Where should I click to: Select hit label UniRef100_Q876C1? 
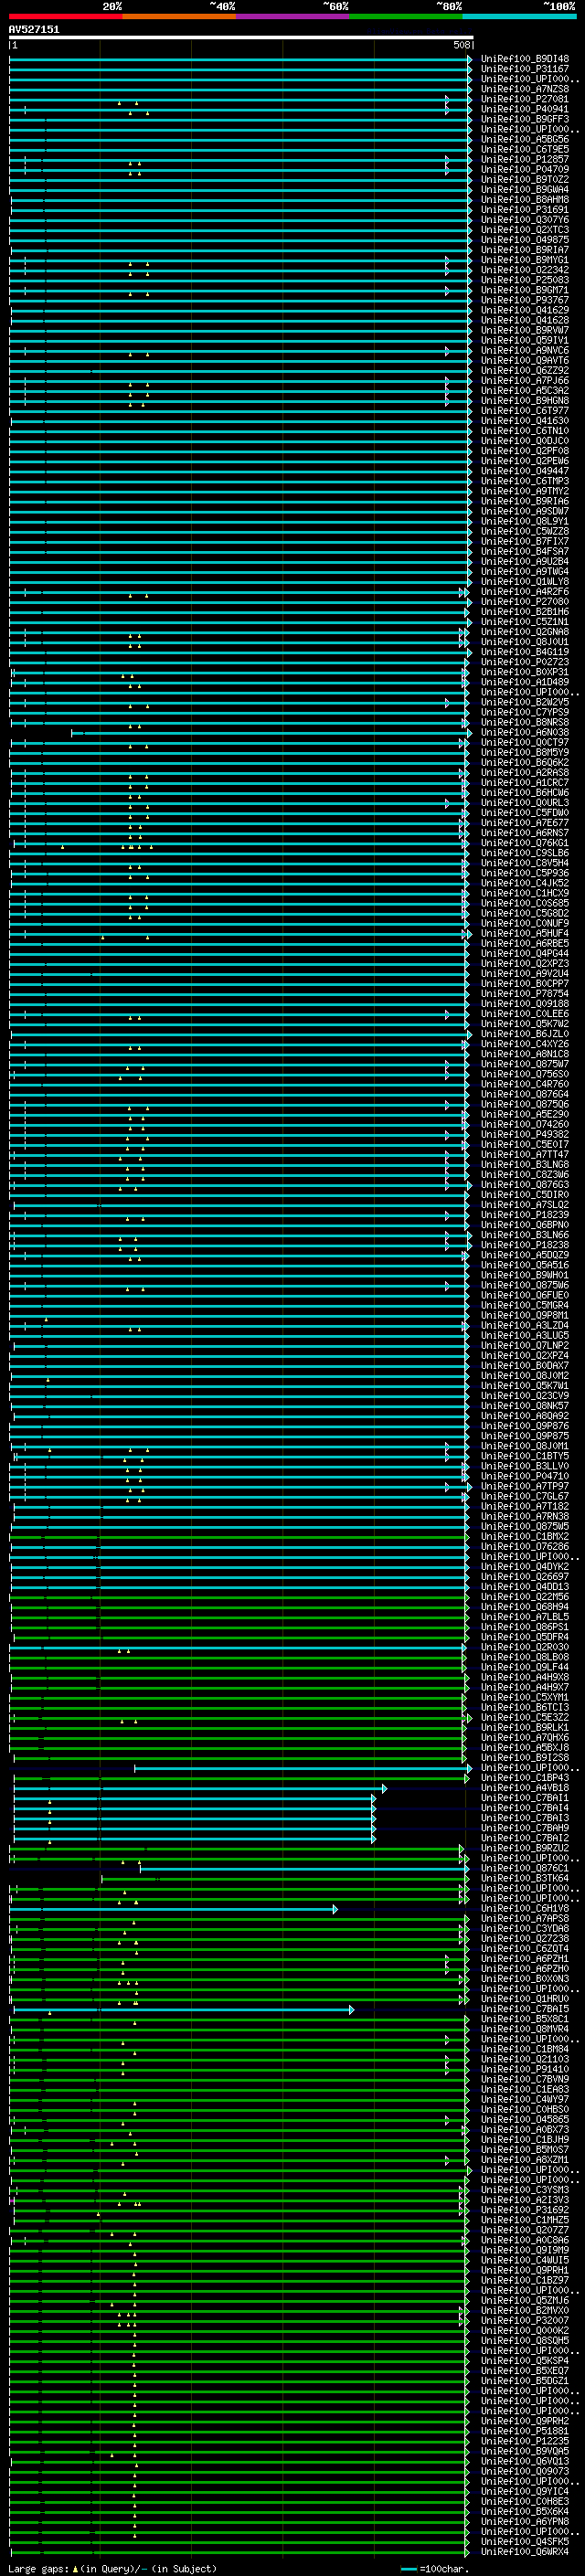pyautogui.click(x=525, y=1868)
